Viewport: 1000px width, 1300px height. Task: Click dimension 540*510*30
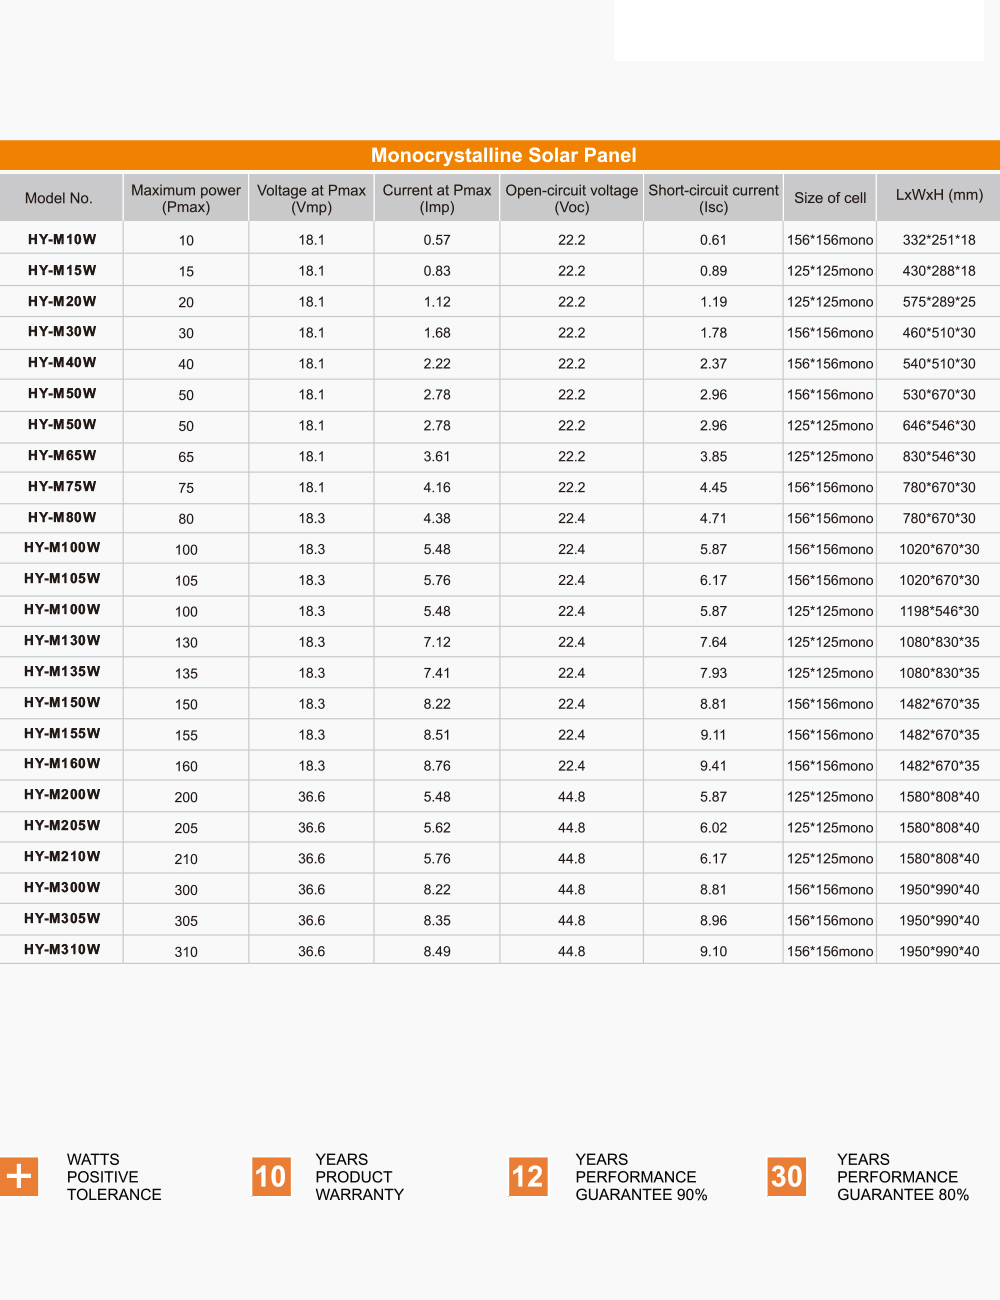(x=939, y=364)
